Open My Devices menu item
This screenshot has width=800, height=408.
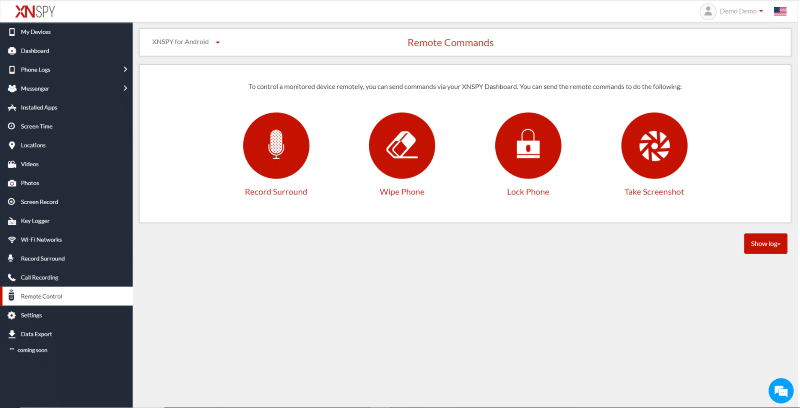(66, 32)
